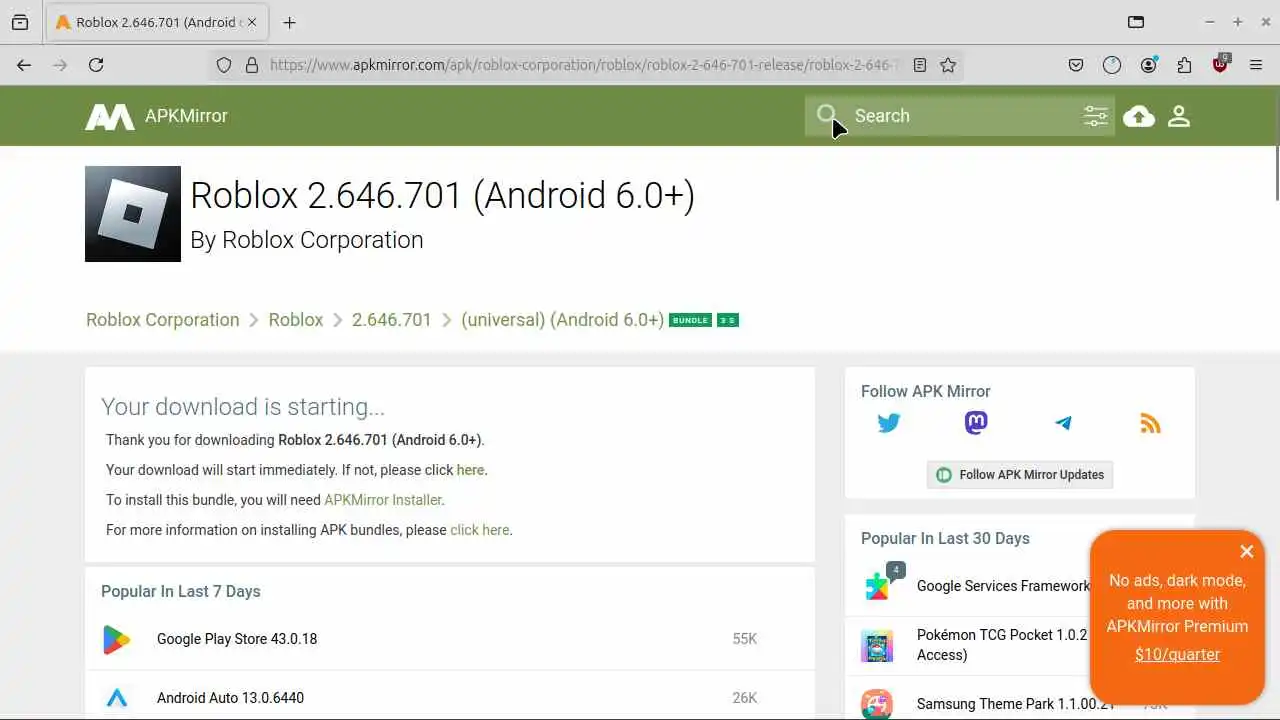Open the search filter settings icon

1096,116
